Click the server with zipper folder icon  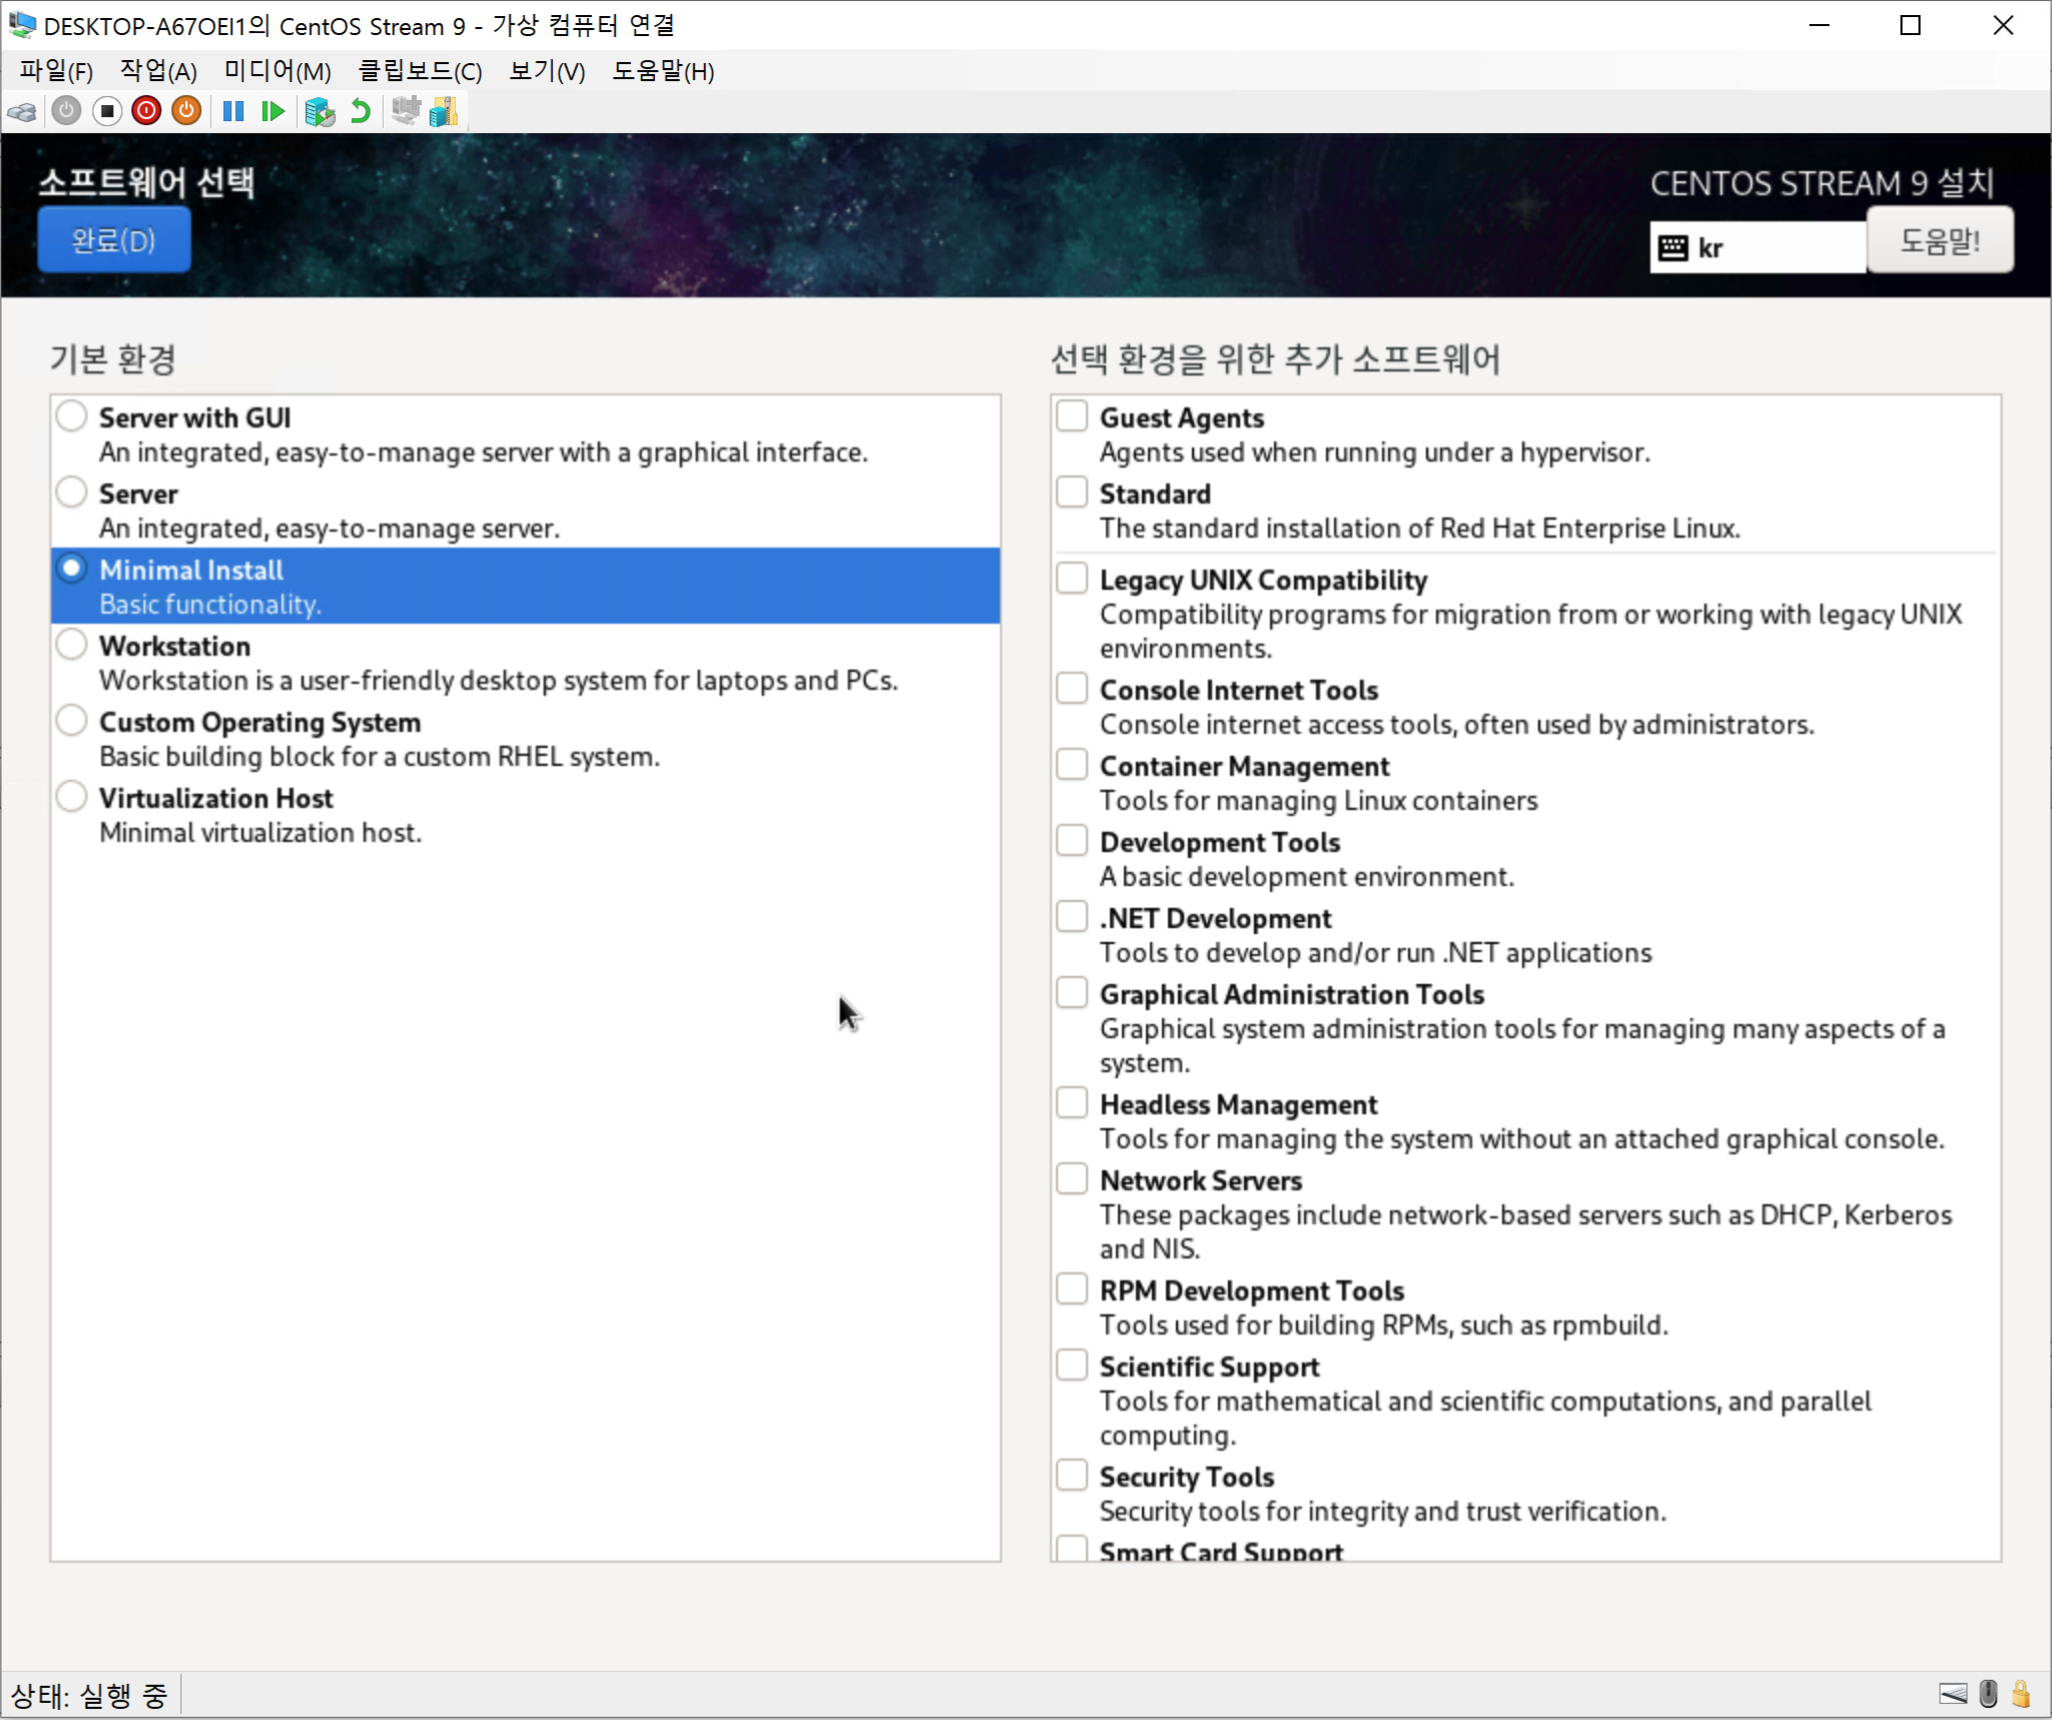[444, 111]
